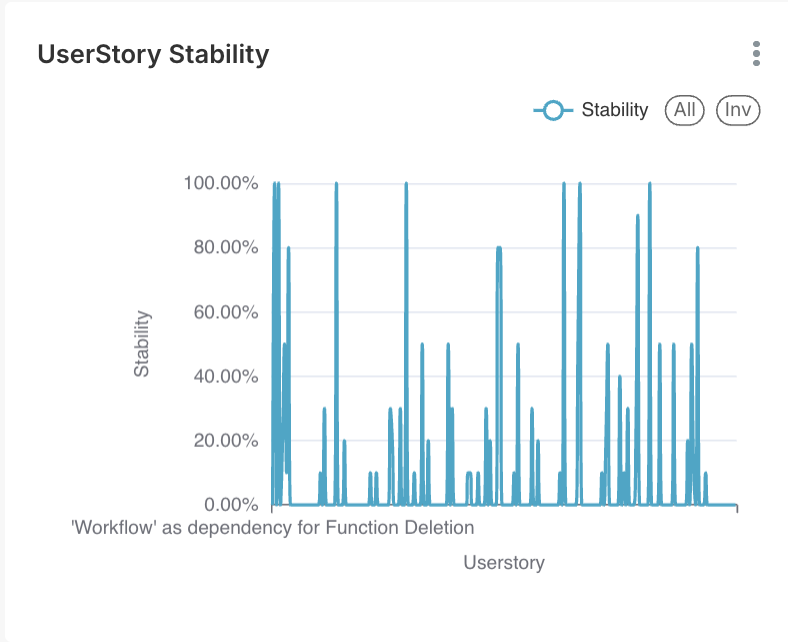This screenshot has width=788, height=642.
Task: Click the 60.00% y-axis label
Action: click(x=226, y=312)
